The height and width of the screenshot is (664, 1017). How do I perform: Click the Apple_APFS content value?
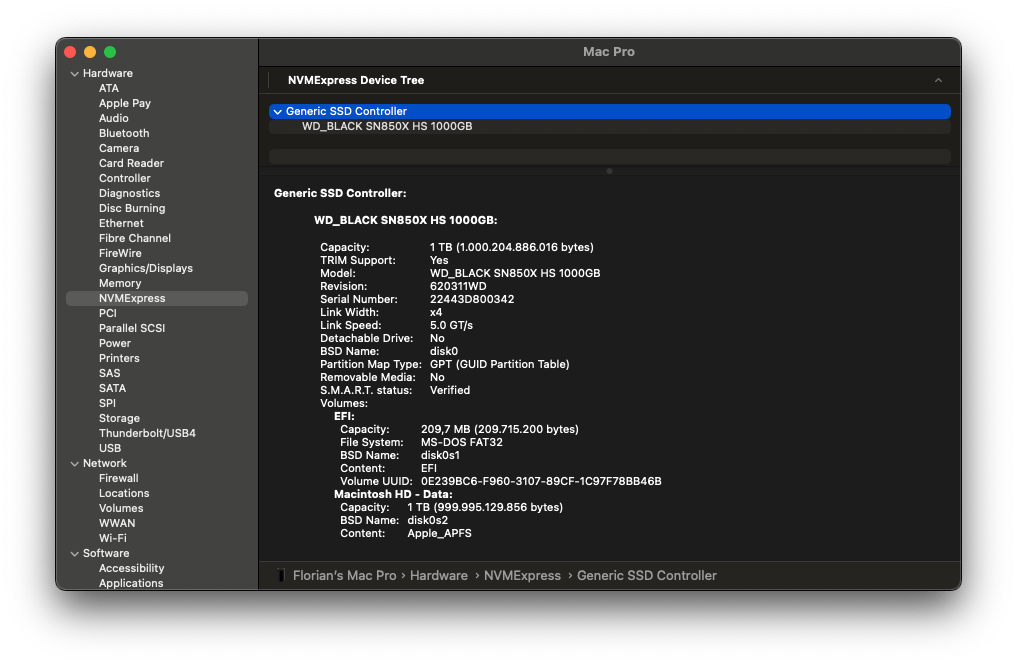click(439, 534)
